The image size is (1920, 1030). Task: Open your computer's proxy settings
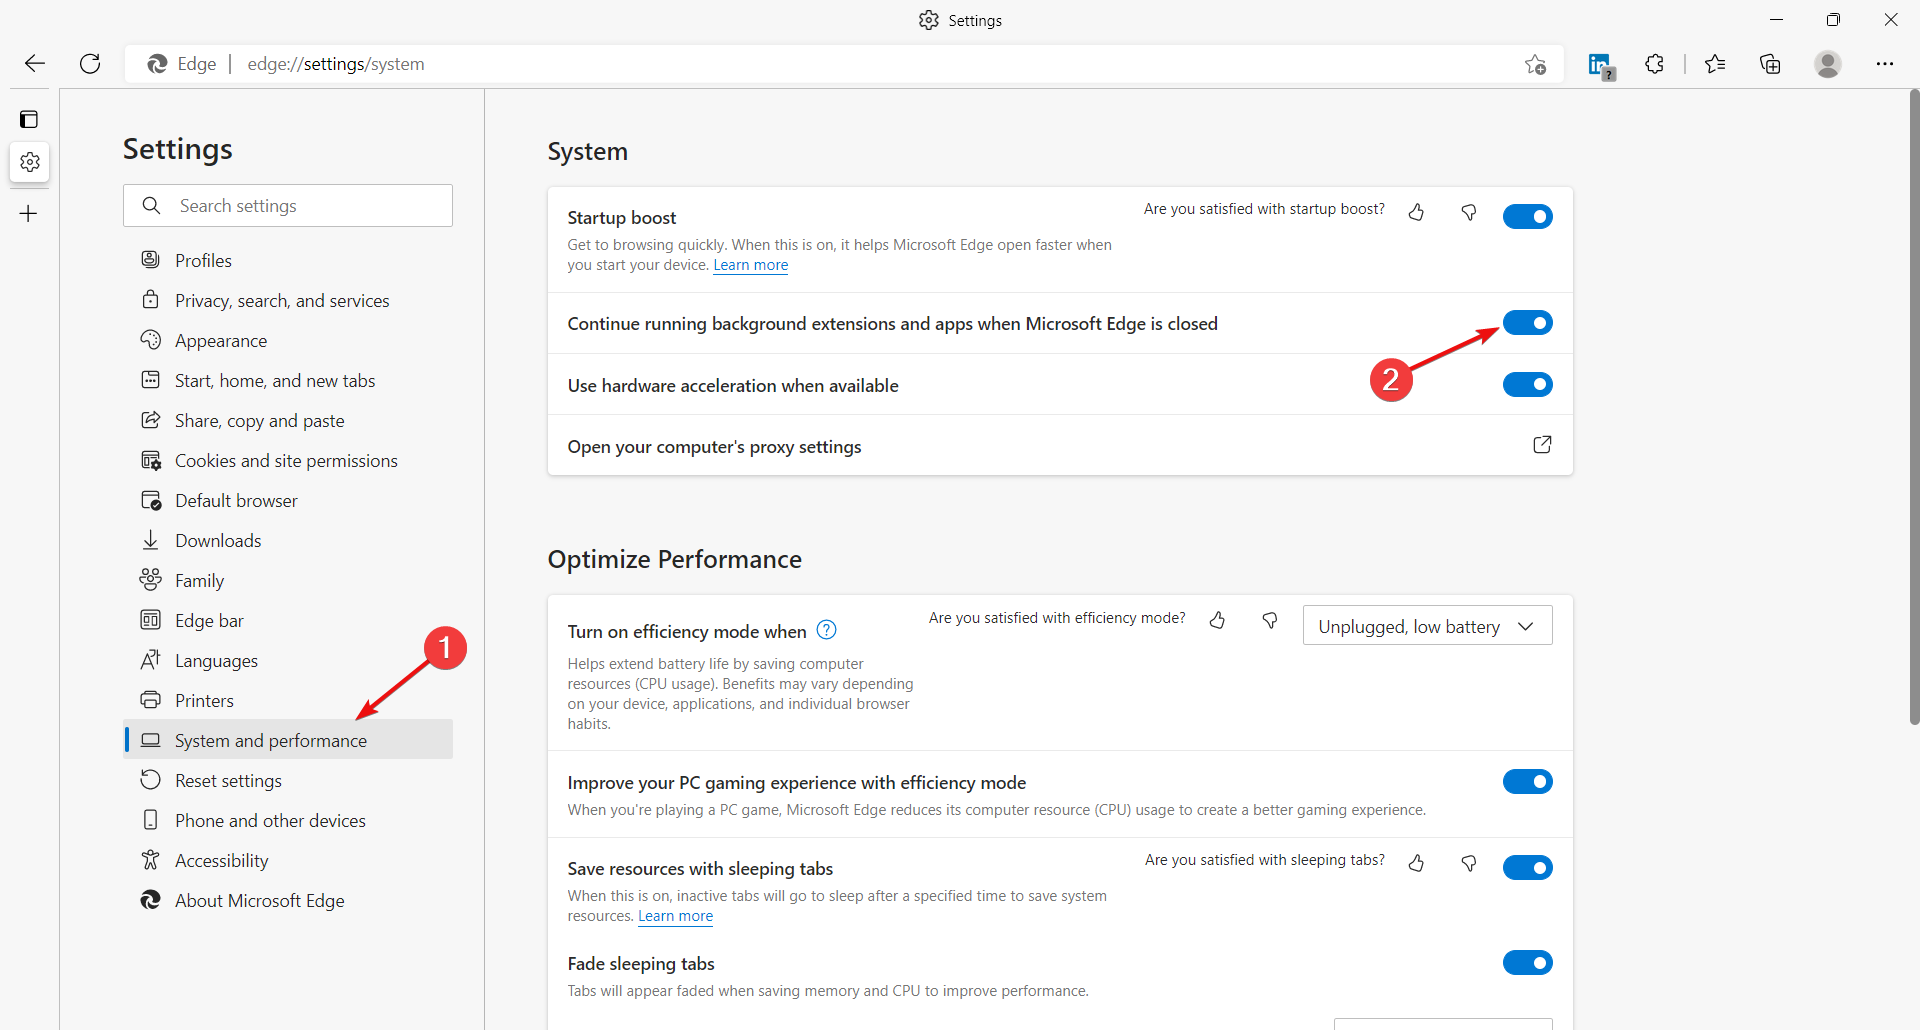coord(1542,445)
